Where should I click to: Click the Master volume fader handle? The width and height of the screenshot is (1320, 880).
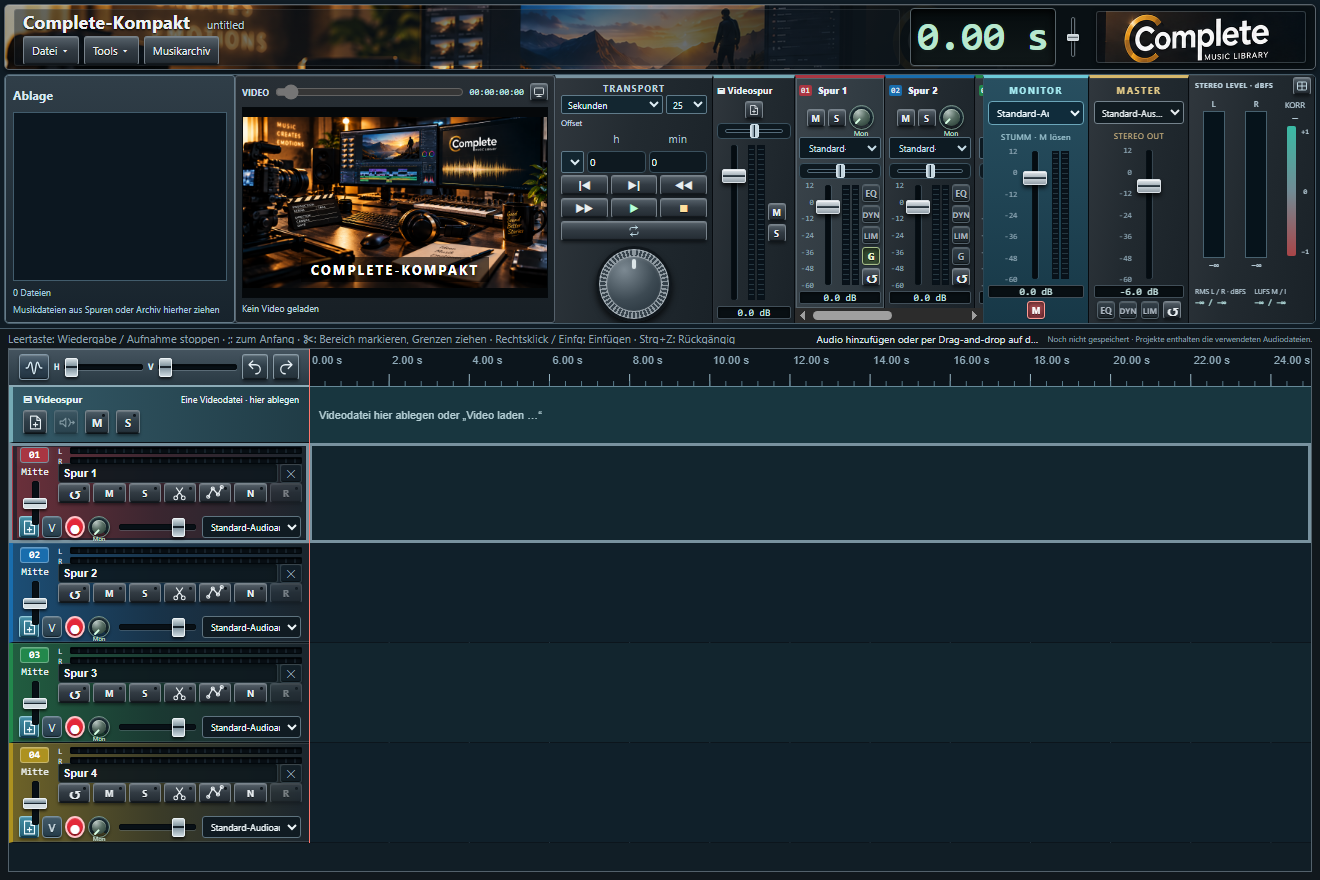pos(1149,186)
